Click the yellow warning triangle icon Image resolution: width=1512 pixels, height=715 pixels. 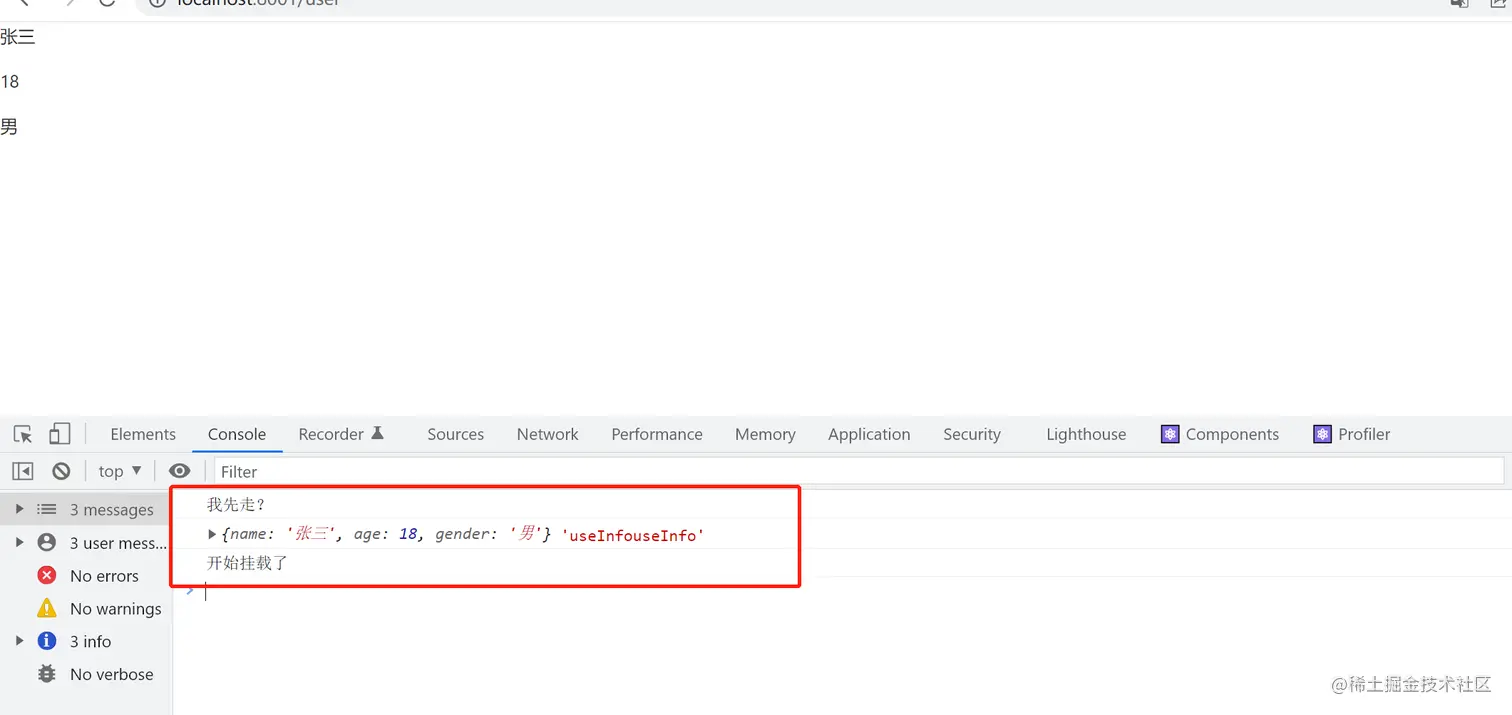click(47, 608)
